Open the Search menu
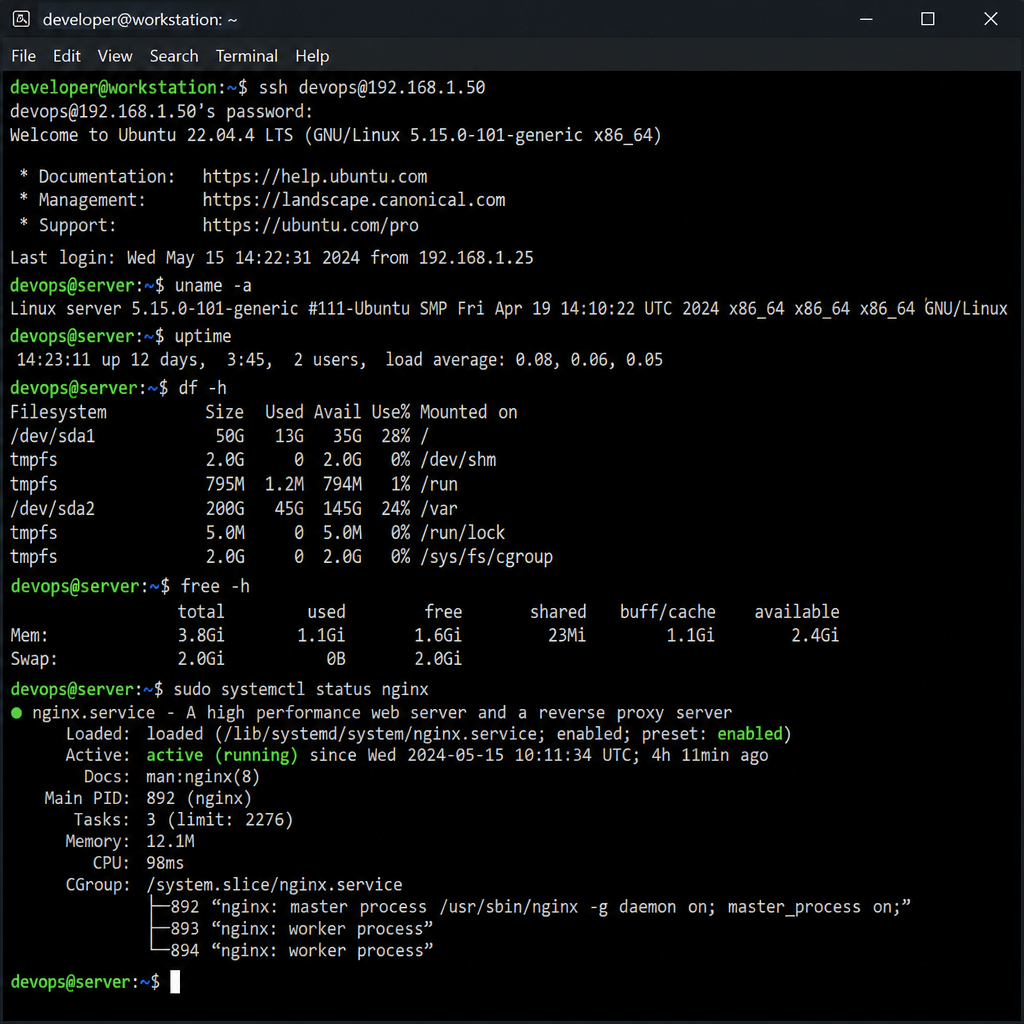Screen dimensions: 1024x1024 (174, 56)
